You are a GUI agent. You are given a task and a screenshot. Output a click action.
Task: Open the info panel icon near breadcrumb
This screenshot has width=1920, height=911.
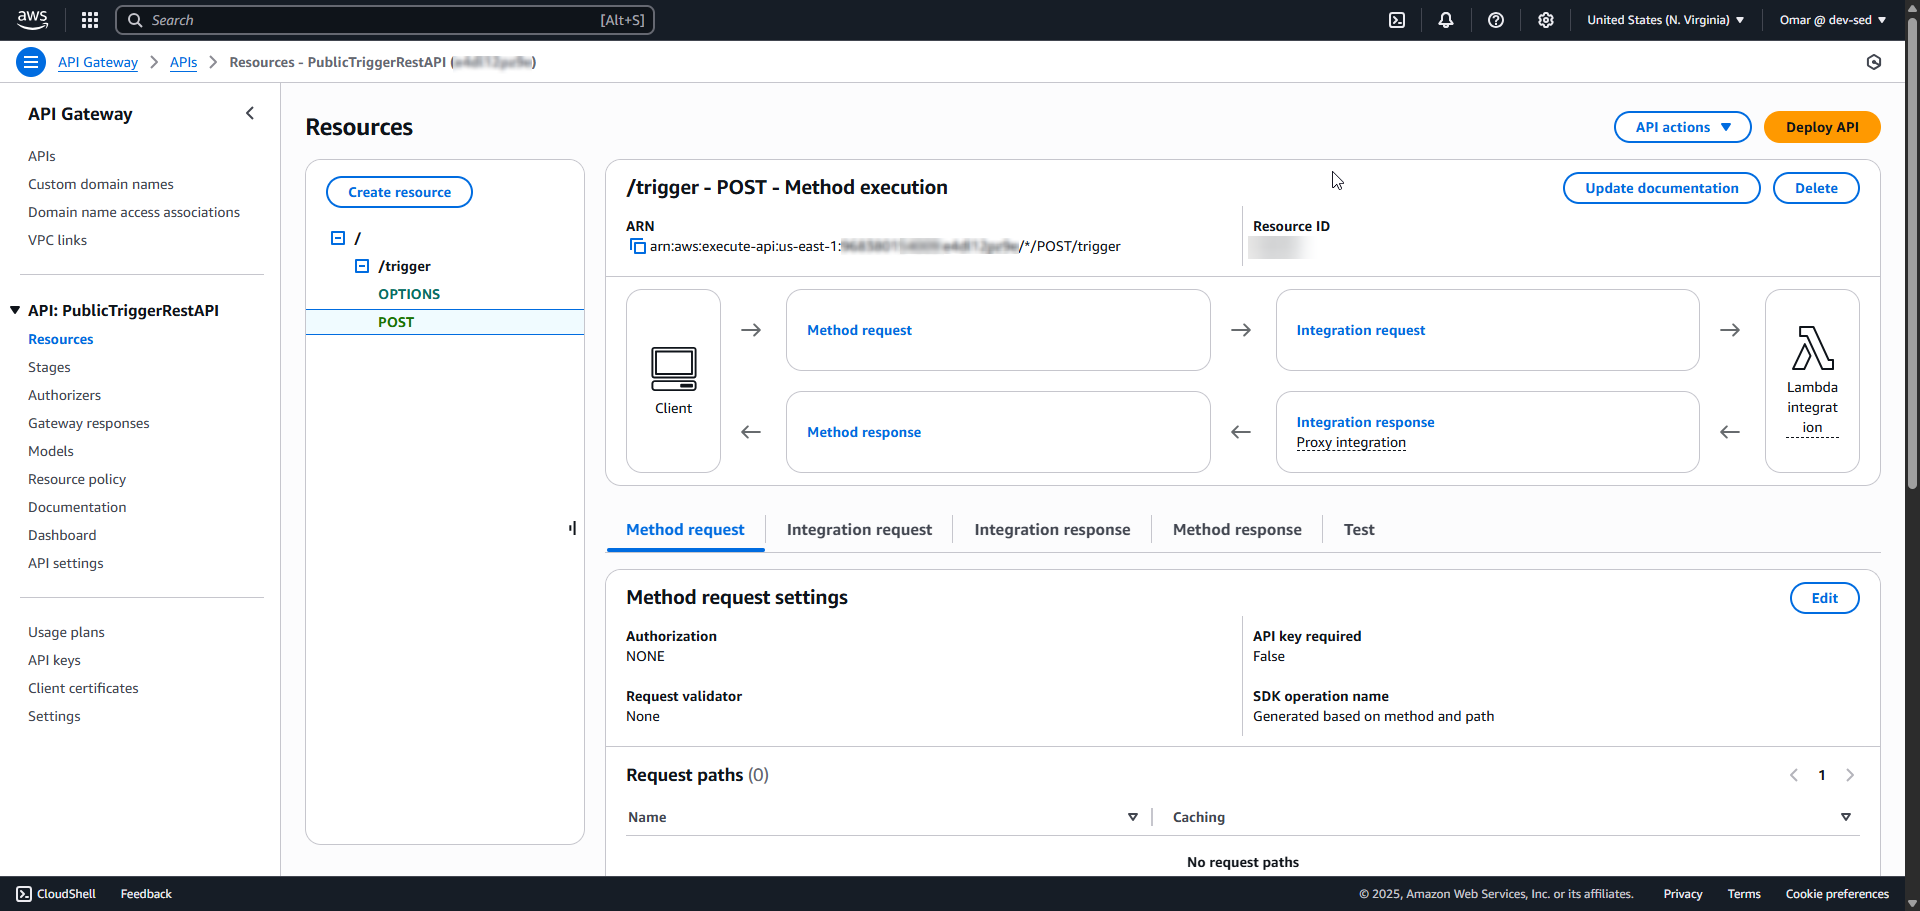(1874, 62)
